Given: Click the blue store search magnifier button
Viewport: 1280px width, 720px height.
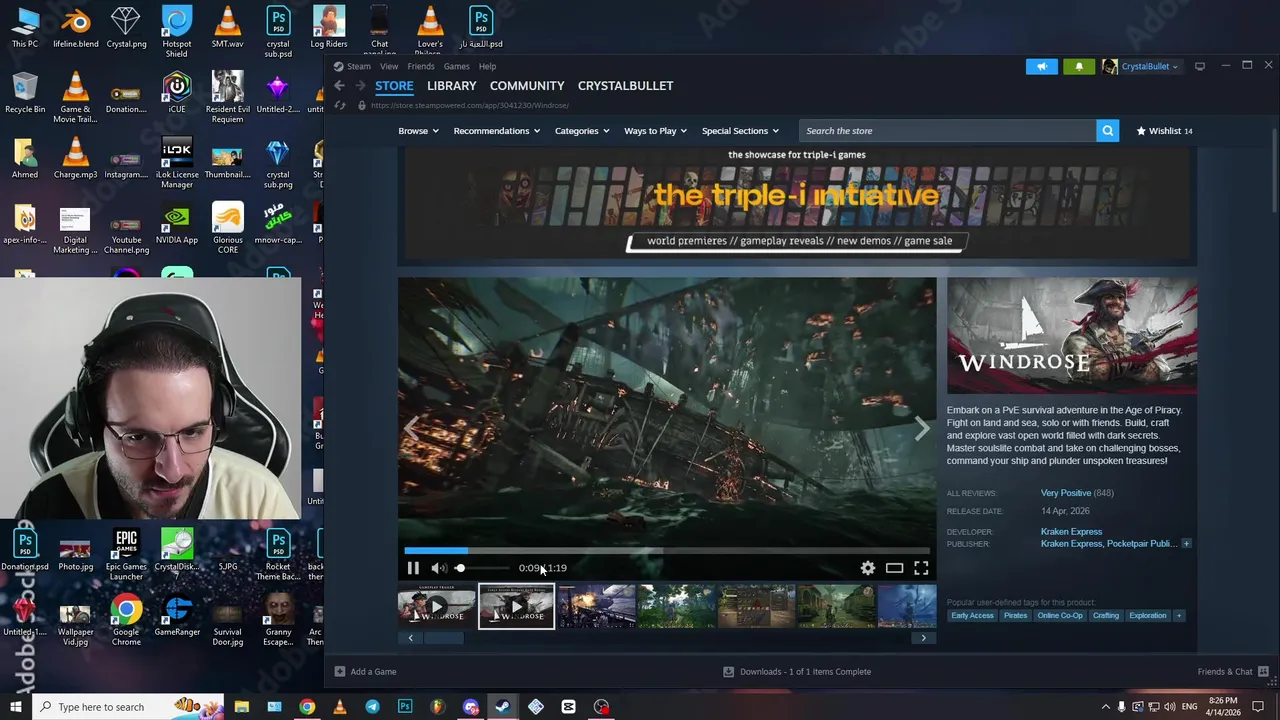Looking at the screenshot, I should [x=1107, y=131].
